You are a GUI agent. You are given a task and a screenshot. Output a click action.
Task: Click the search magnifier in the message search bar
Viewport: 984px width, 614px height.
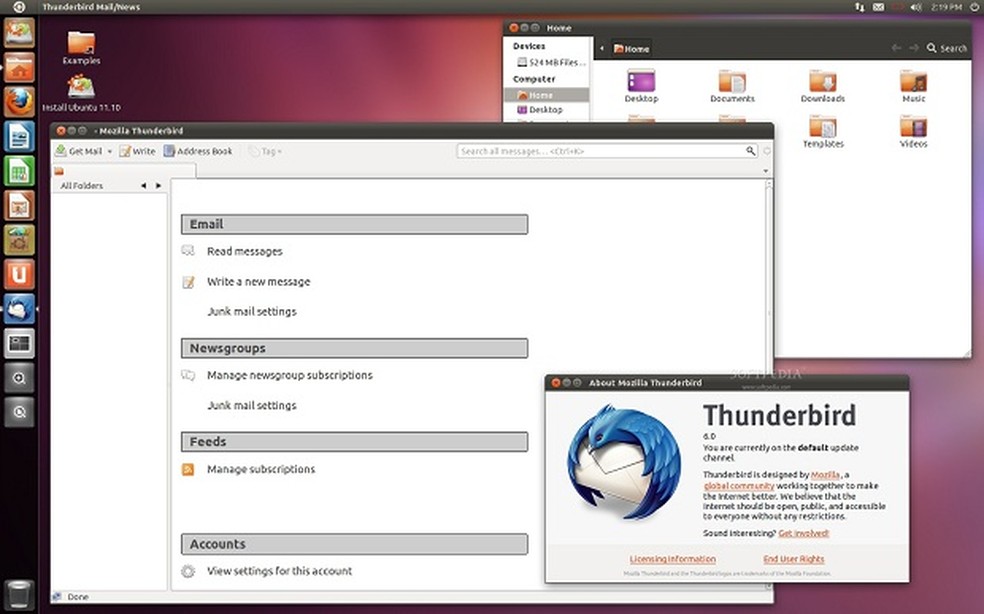click(750, 151)
